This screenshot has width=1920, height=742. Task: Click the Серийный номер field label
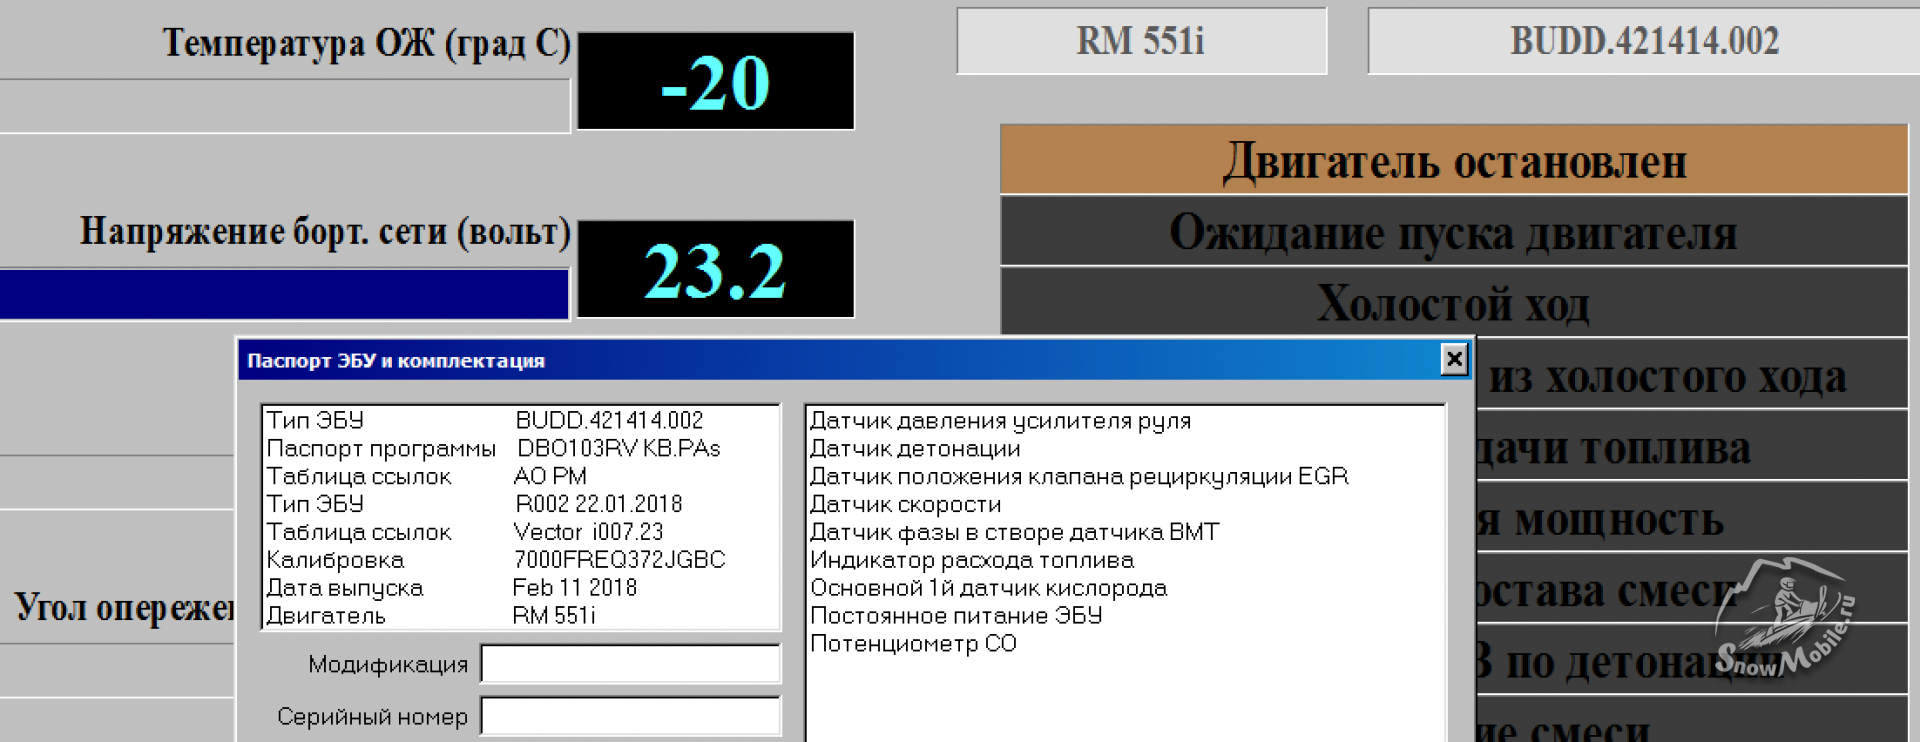click(x=372, y=717)
